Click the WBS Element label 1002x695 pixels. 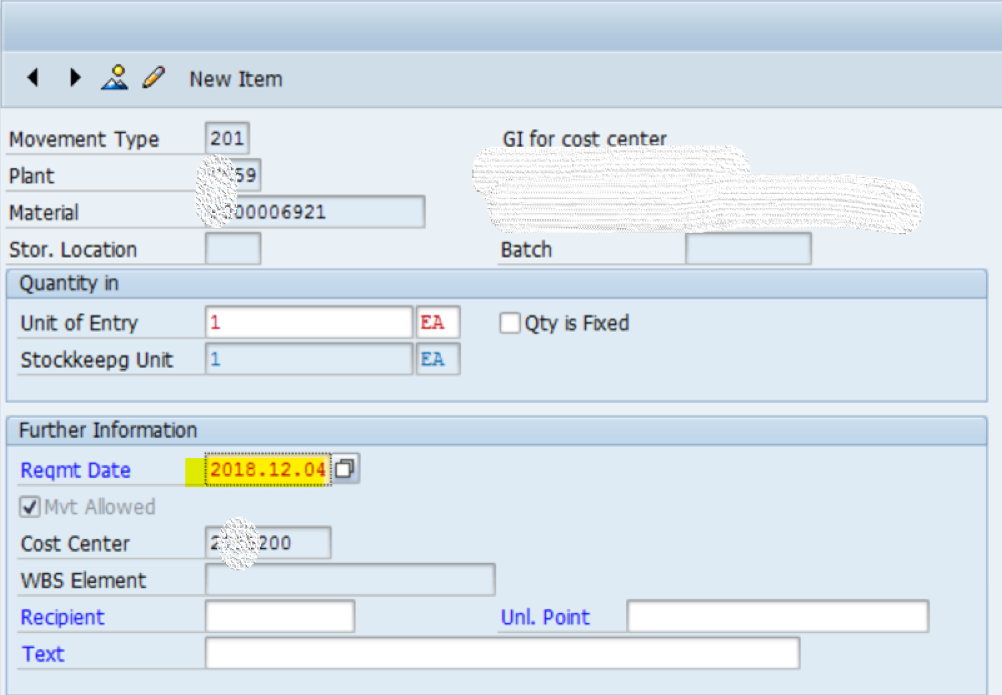coord(84,581)
